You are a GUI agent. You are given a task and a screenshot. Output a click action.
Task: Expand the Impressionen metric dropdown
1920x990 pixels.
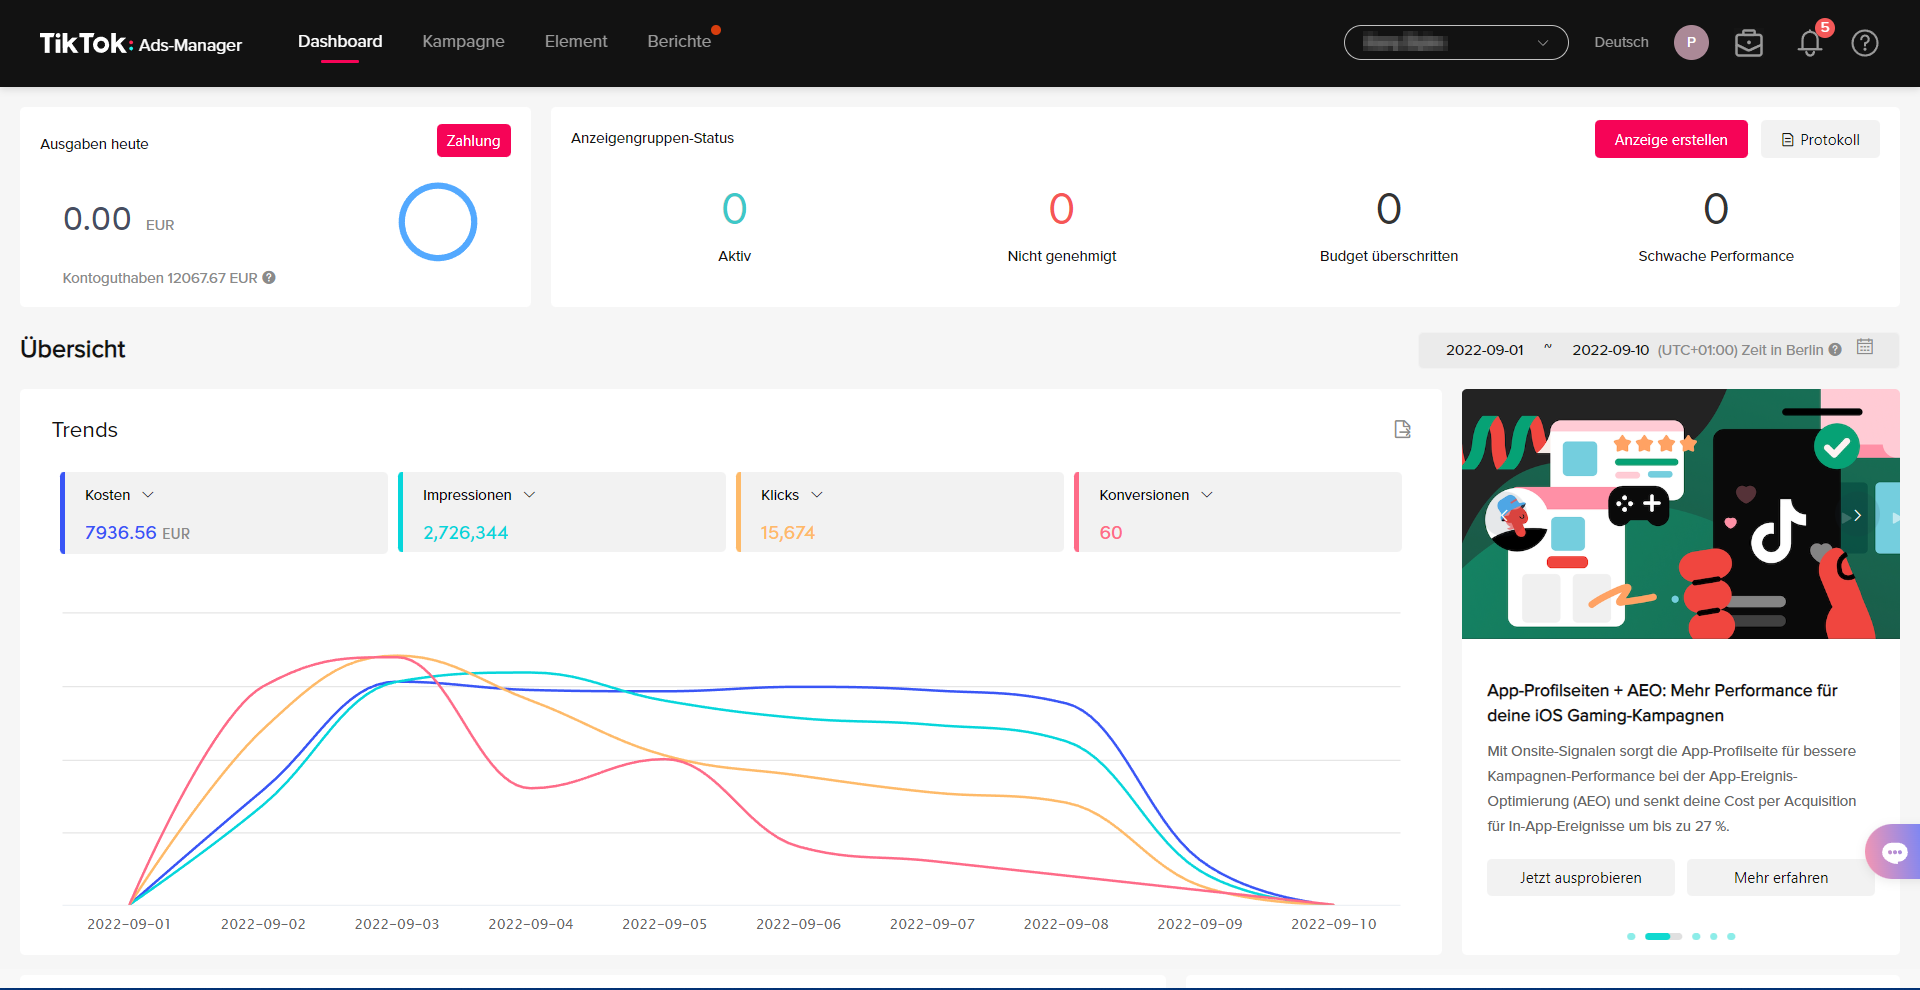(529, 495)
